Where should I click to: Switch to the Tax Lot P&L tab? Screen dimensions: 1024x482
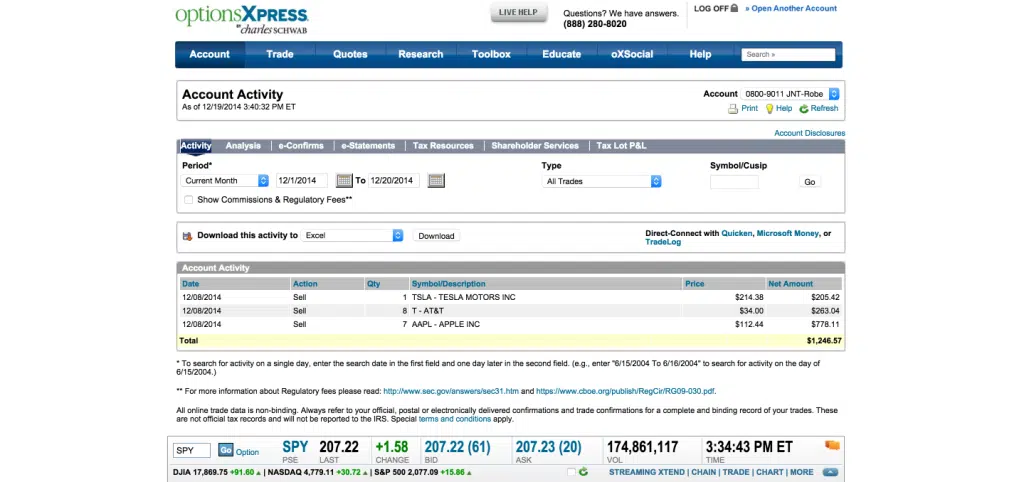621,146
